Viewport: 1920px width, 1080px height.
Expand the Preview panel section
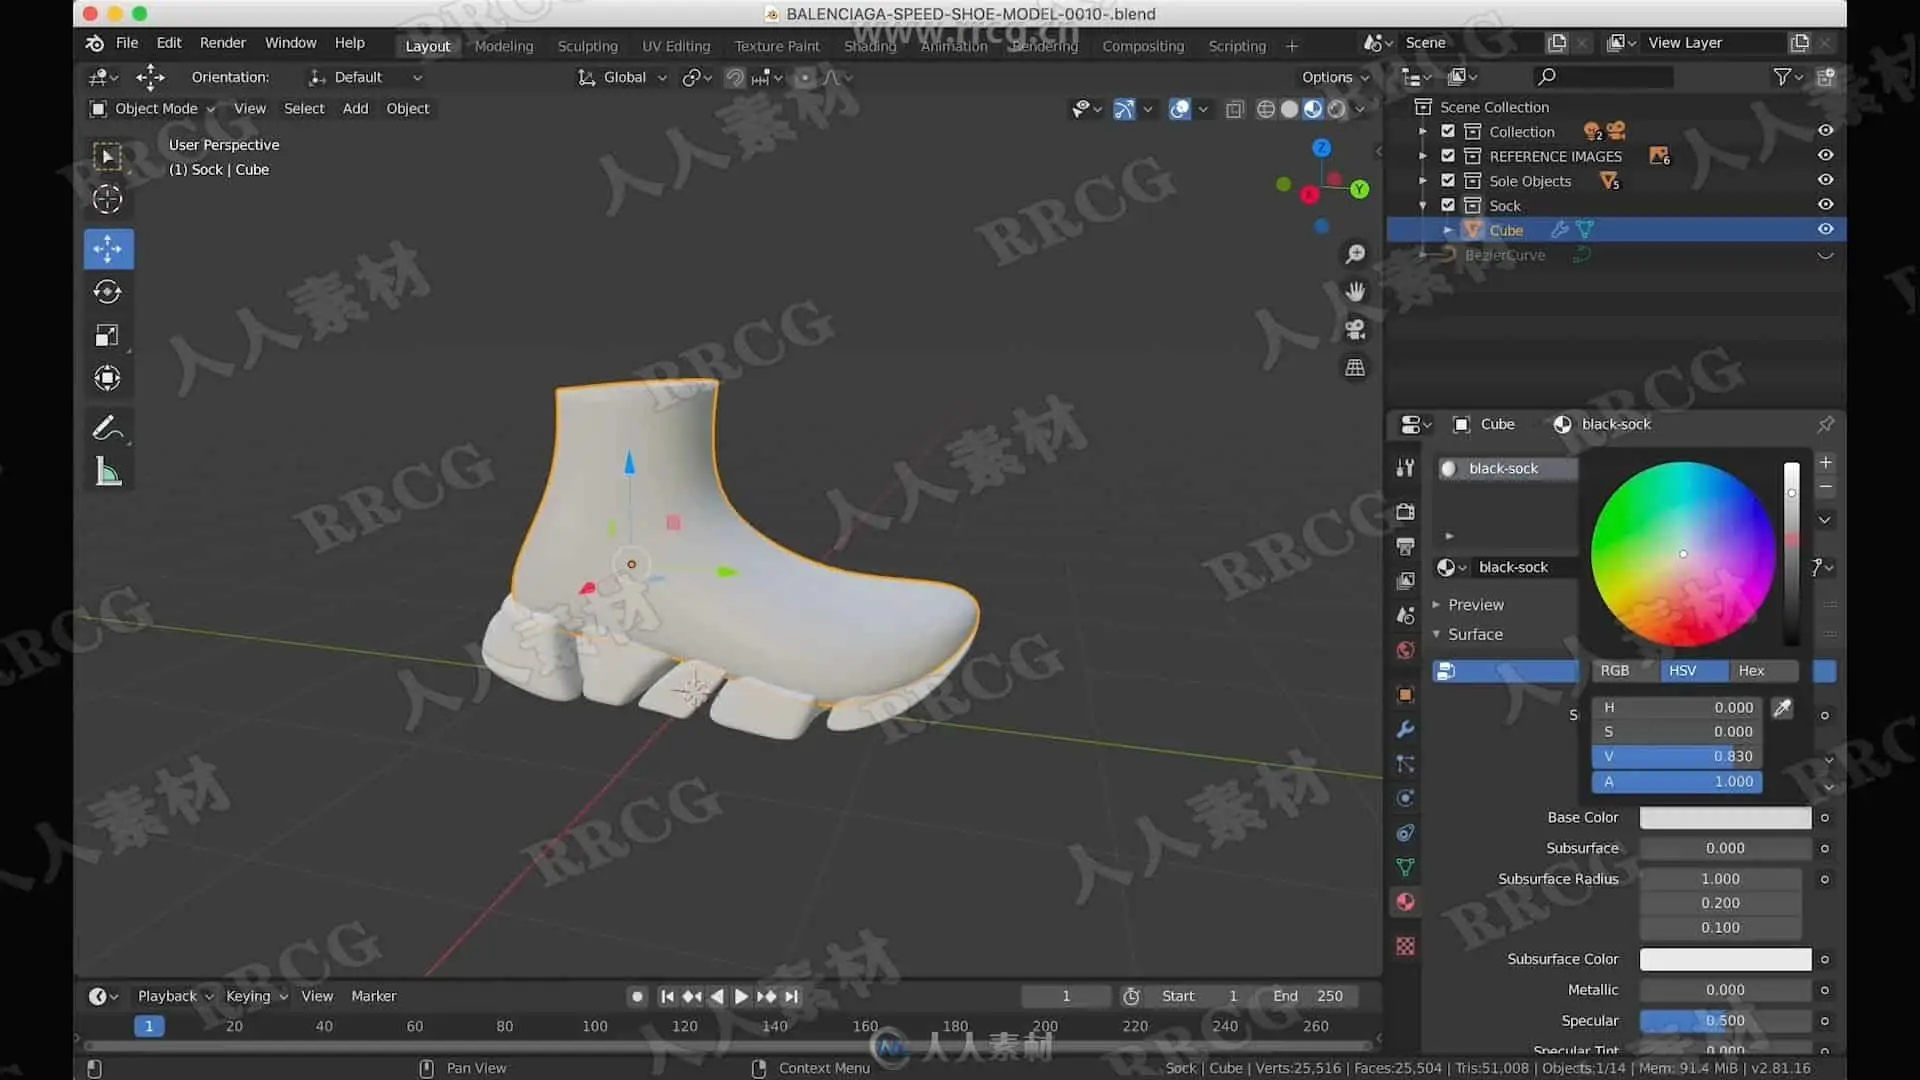pos(1473,605)
